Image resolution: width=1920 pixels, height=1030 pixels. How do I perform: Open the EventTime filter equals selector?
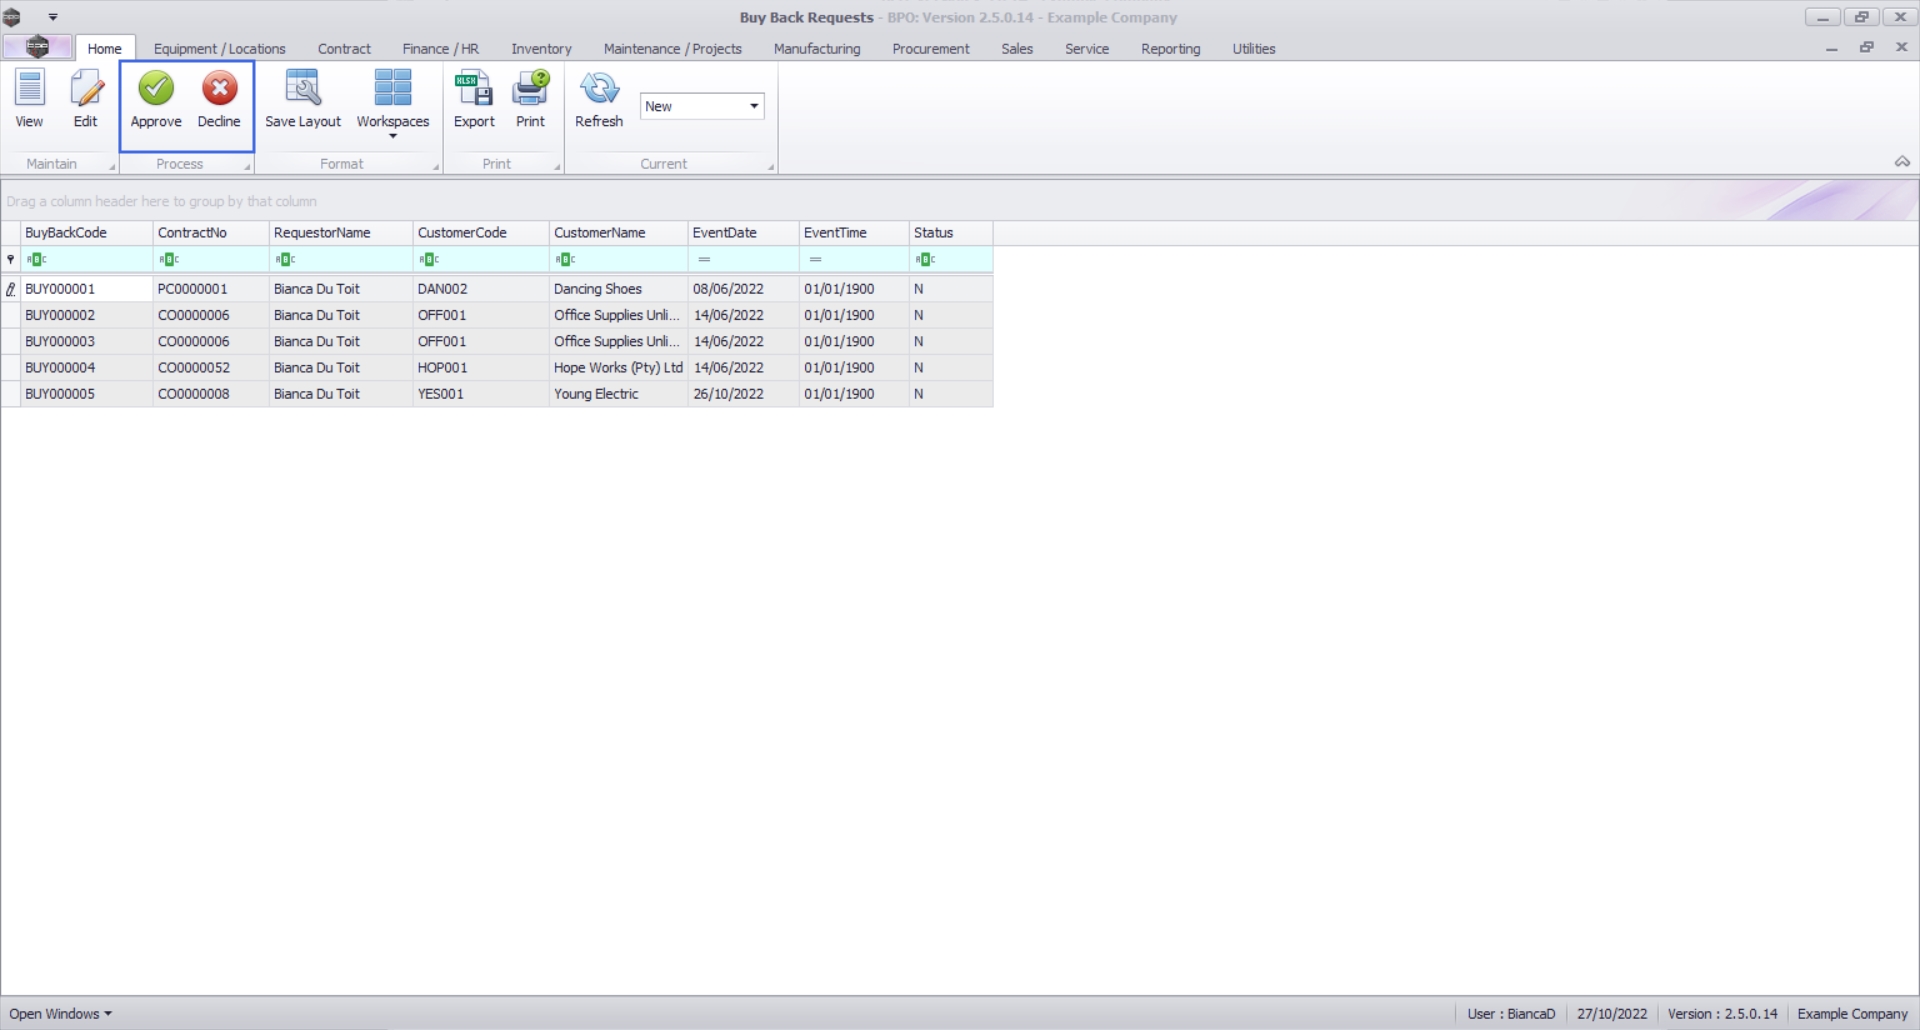click(815, 260)
